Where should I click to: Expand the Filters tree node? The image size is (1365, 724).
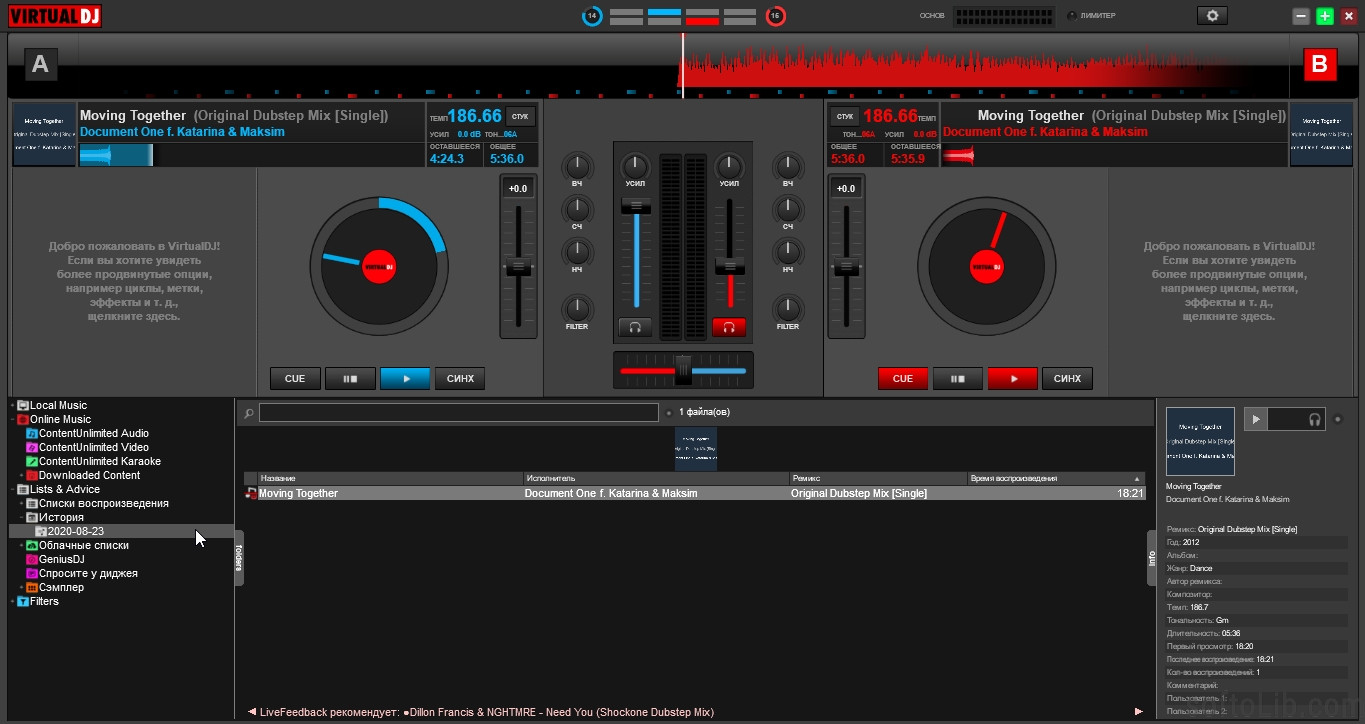coord(12,601)
